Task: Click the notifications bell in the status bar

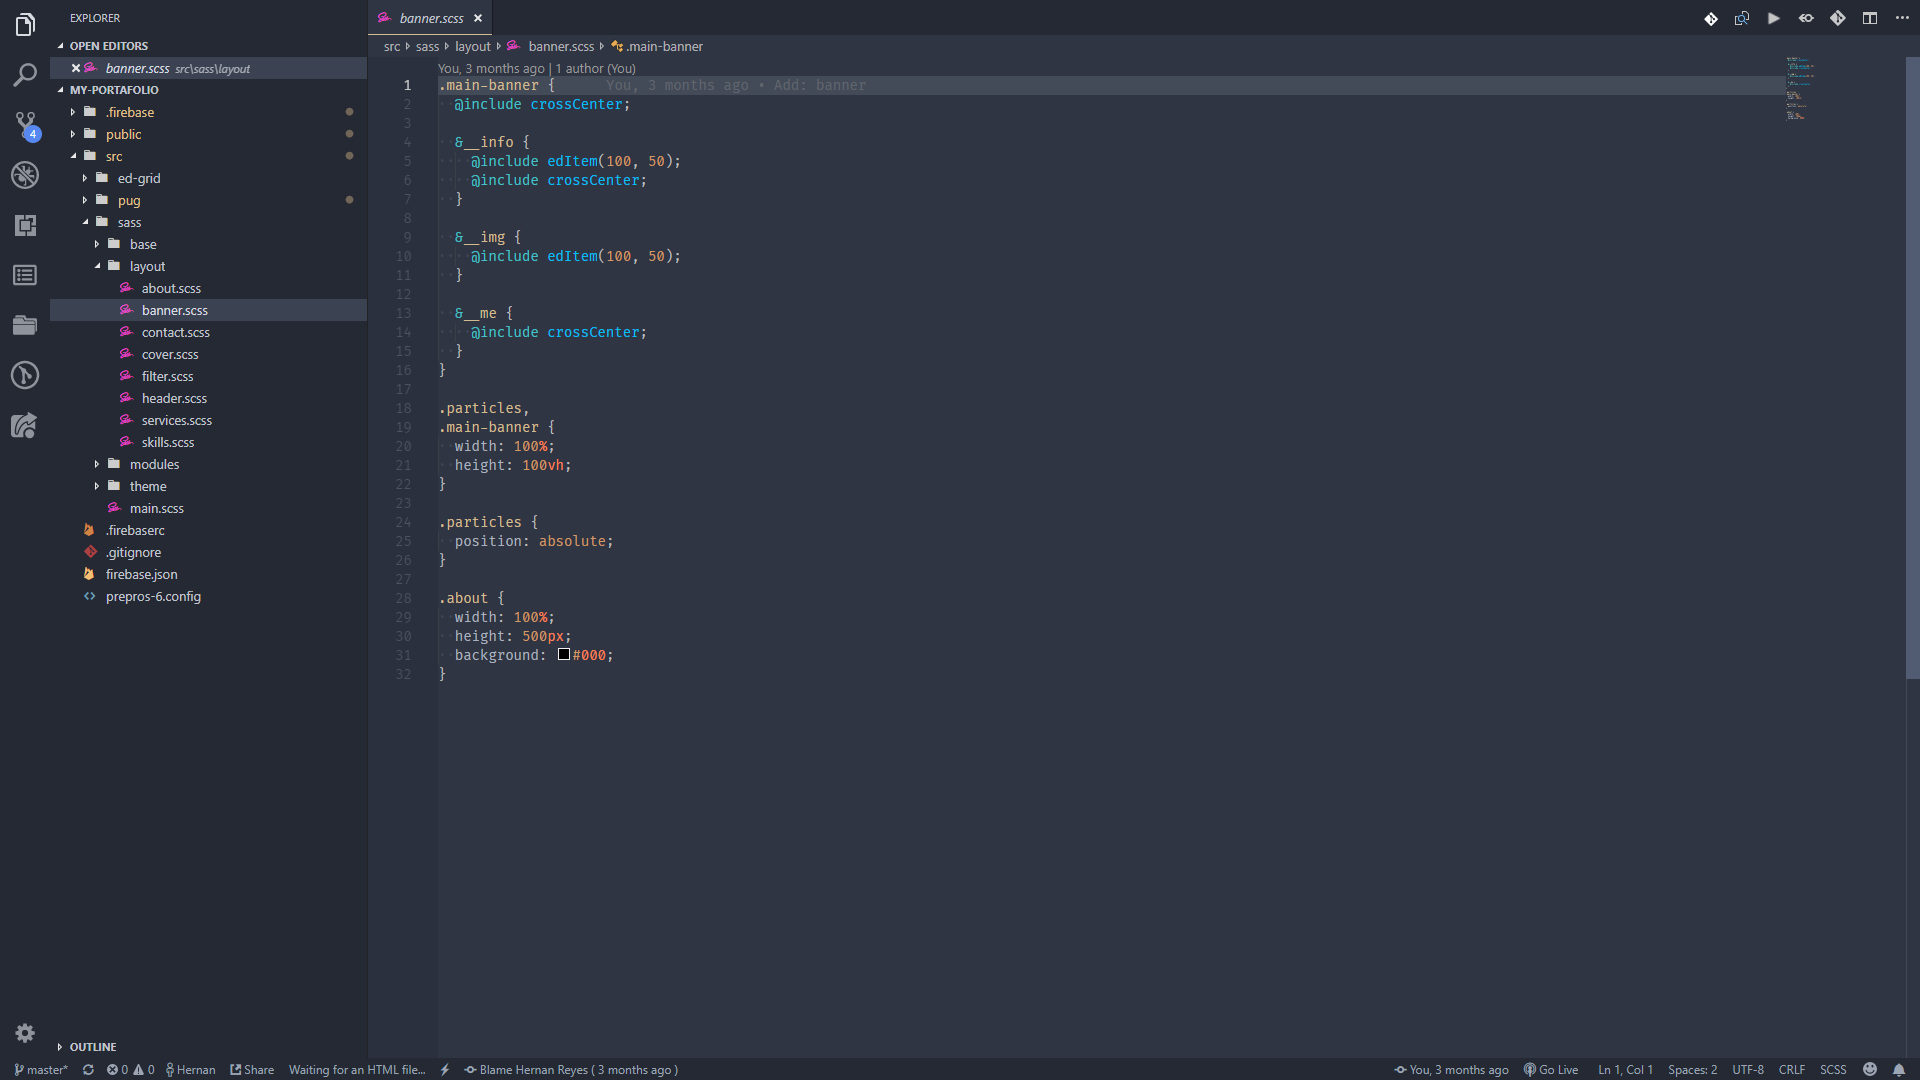Action: [x=1898, y=1069]
